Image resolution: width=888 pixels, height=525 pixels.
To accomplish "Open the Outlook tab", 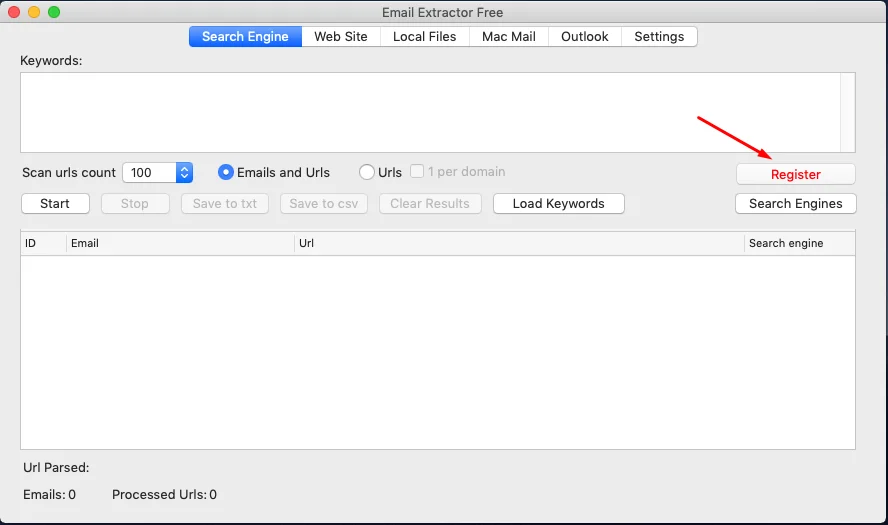I will [584, 37].
